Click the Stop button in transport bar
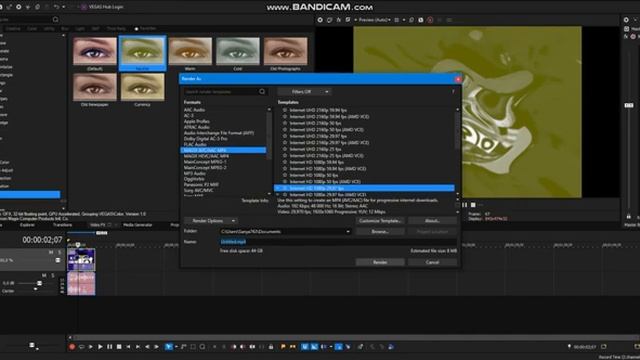Screen dimensions: 640x360 pos(119,347)
